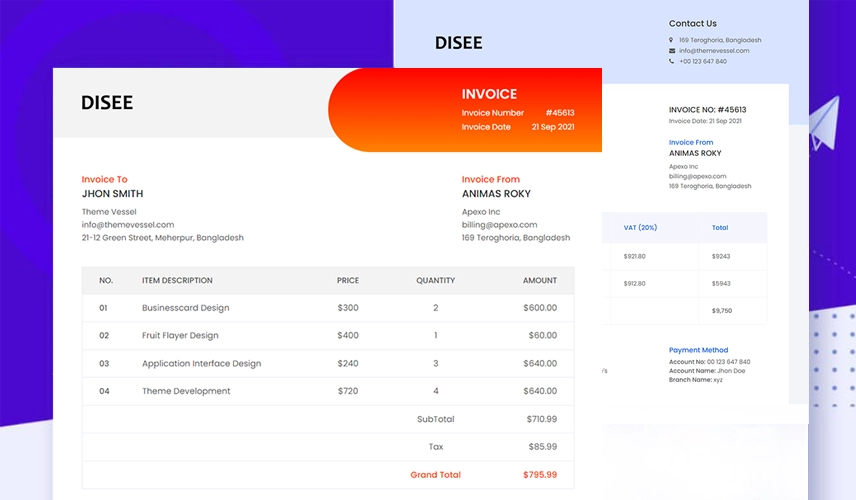Click the envelope icon beside info@themevessel.com
Screen dimensions: 856x500
pyautogui.click(x=672, y=51)
